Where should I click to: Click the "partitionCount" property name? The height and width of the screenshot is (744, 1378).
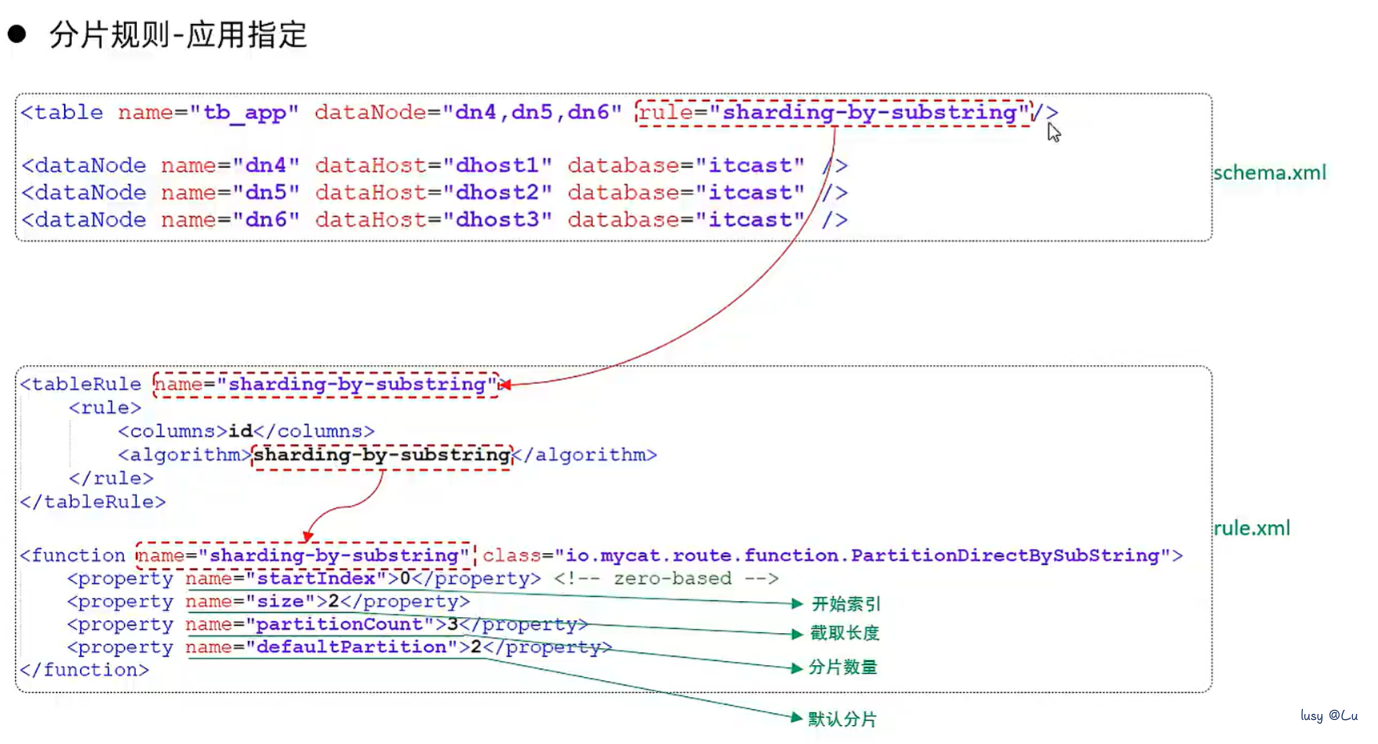pos(340,624)
